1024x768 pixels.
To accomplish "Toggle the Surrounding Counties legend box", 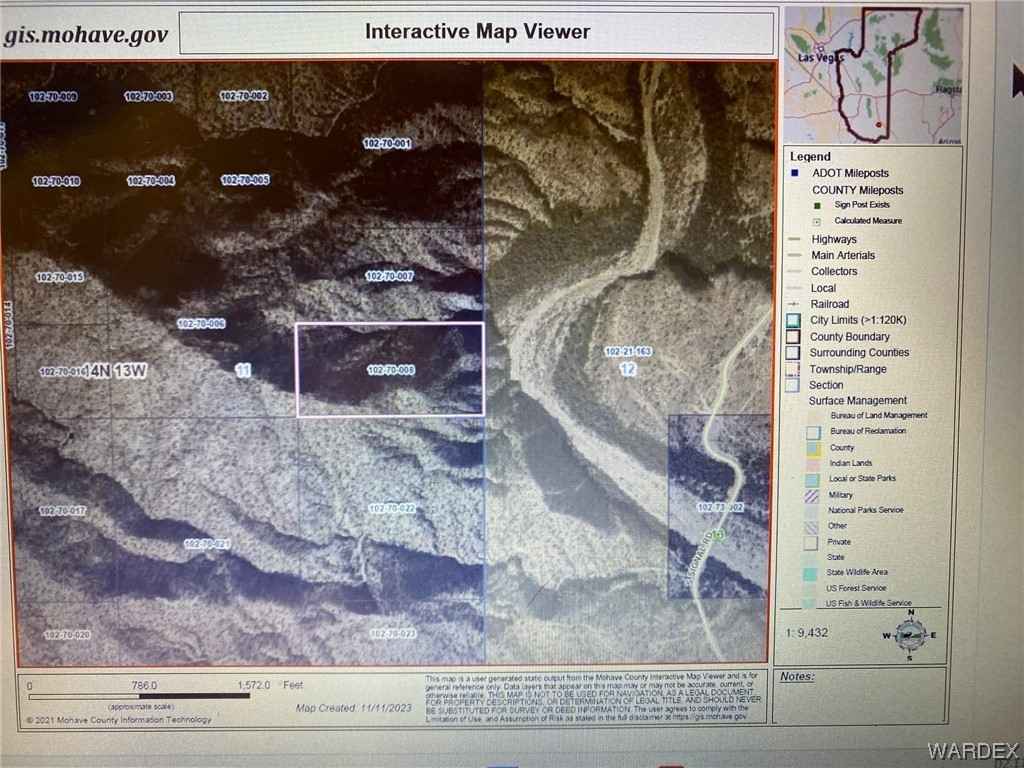I will point(794,353).
